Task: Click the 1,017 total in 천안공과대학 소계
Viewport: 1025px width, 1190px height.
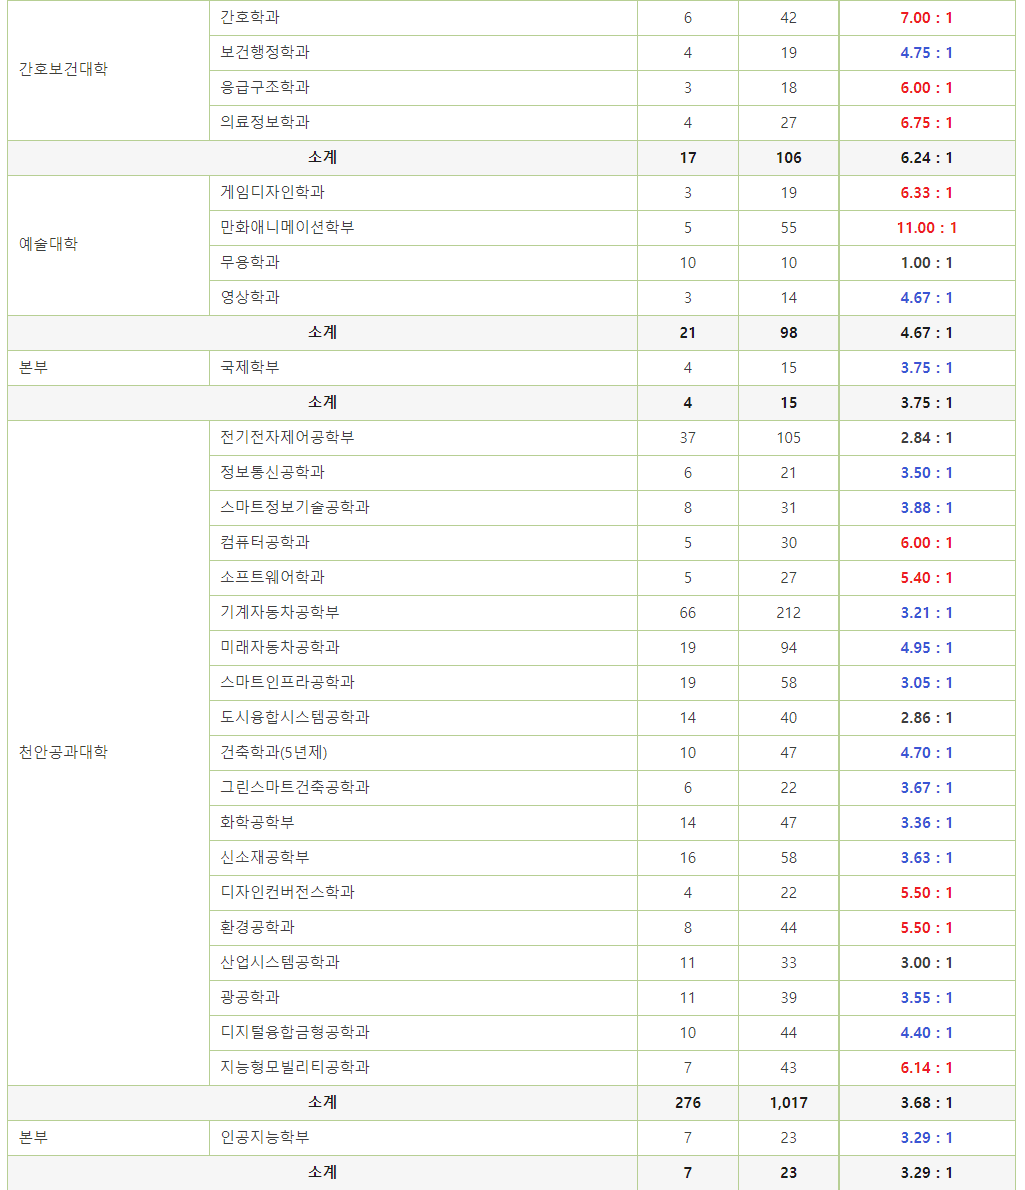Action: [787, 1102]
